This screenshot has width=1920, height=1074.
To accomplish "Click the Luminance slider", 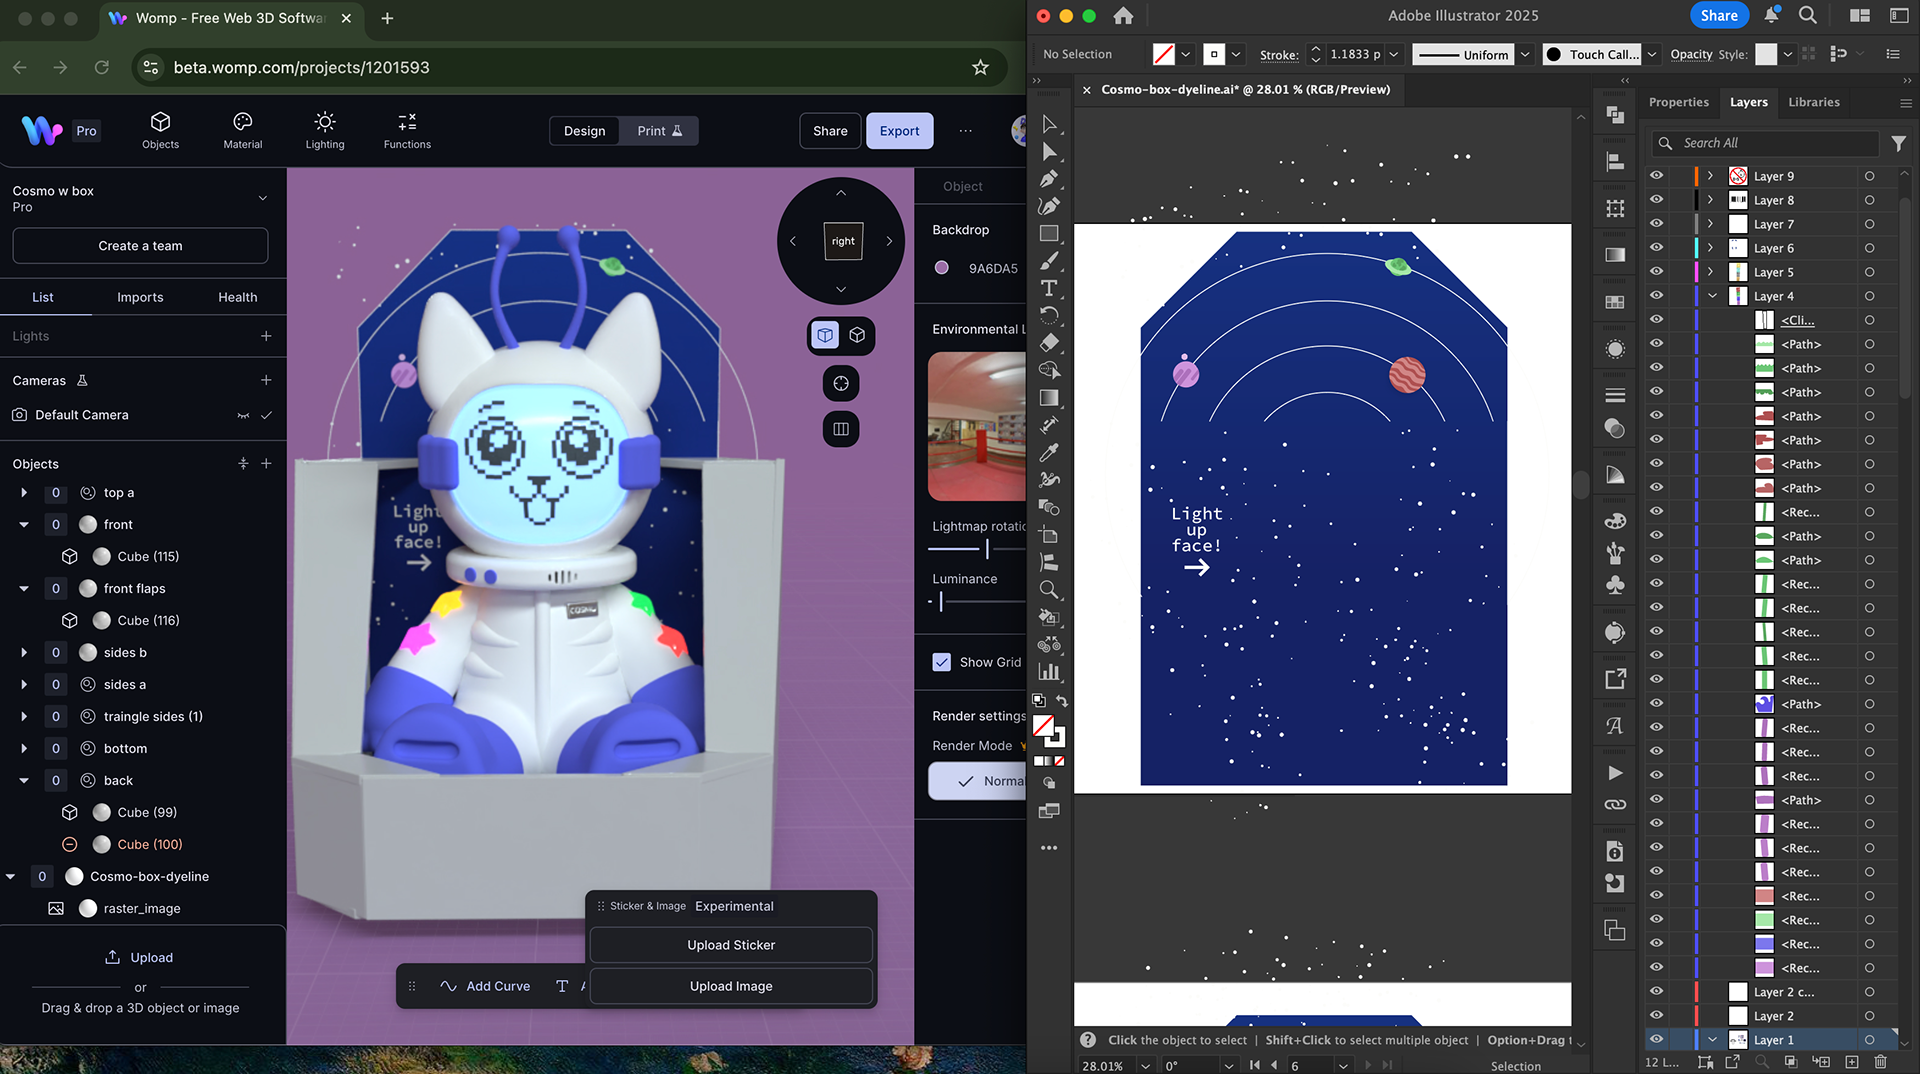I will pos(977,601).
